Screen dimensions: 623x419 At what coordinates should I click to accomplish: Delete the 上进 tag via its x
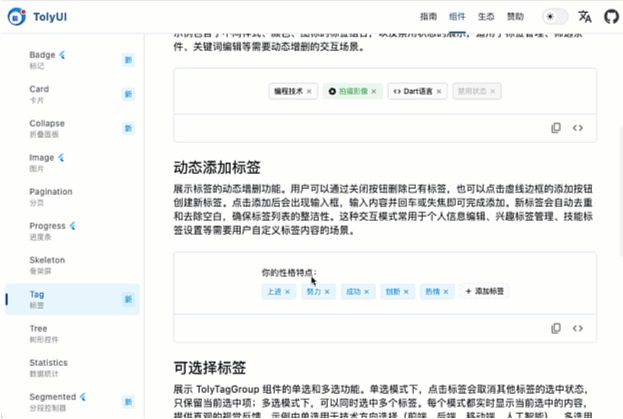tap(288, 292)
